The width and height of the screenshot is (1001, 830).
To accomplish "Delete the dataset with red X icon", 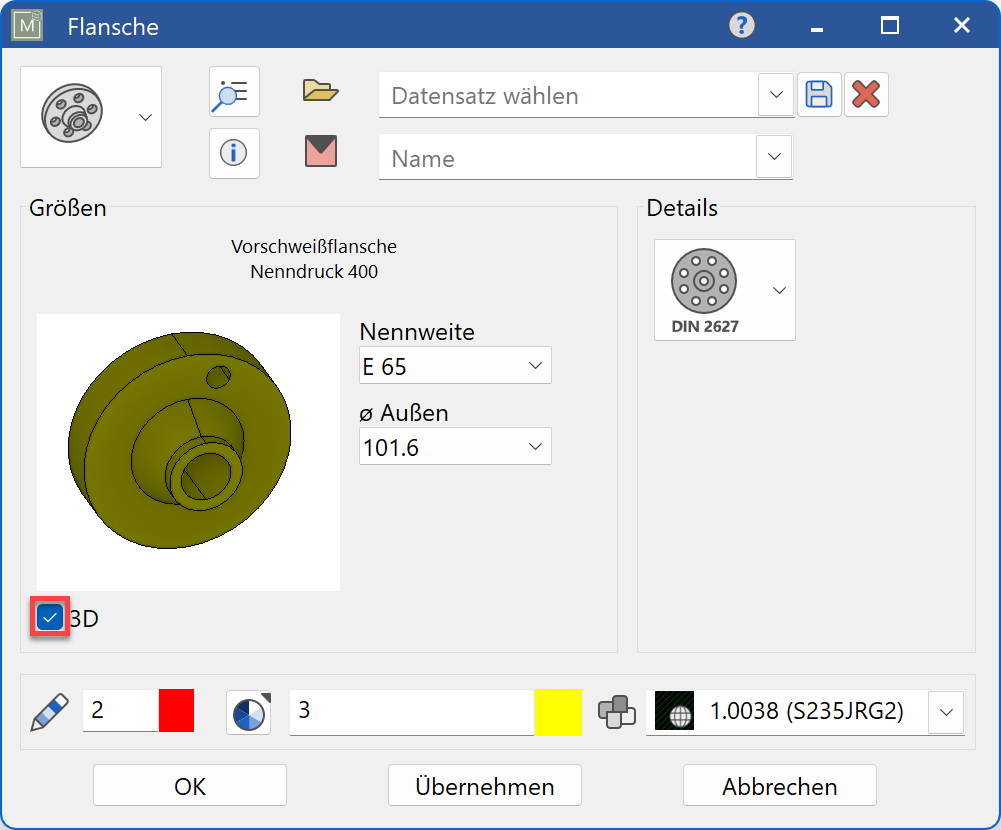I will tap(866, 95).
